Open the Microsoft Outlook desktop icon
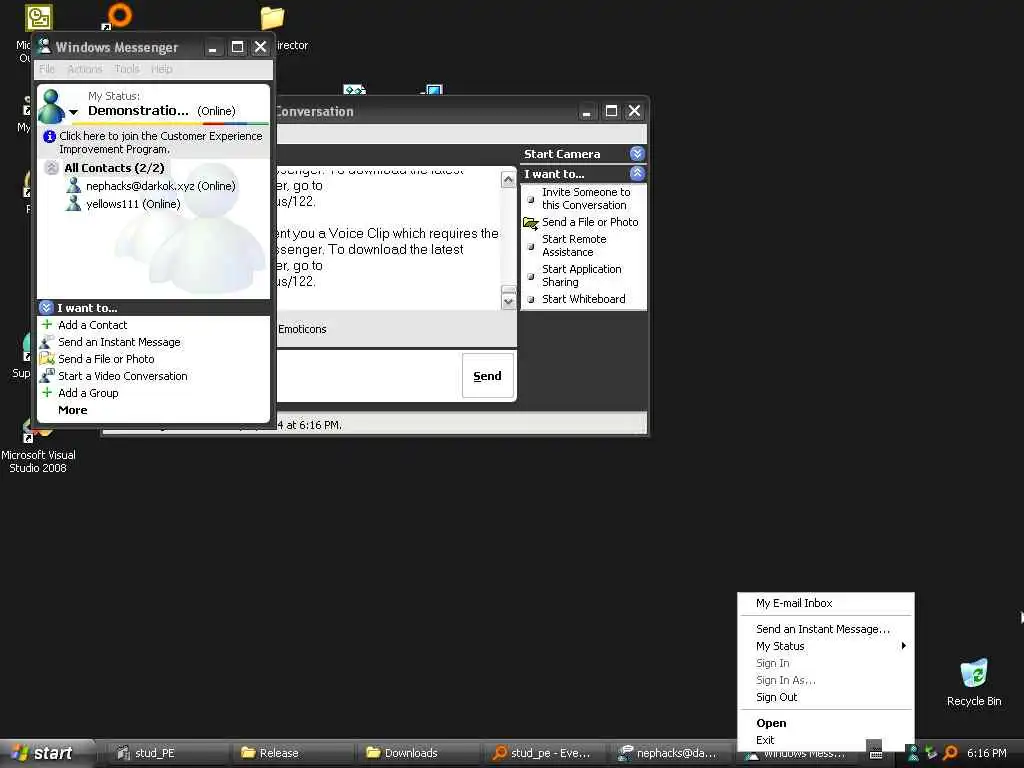1024x768 pixels. tap(39, 18)
